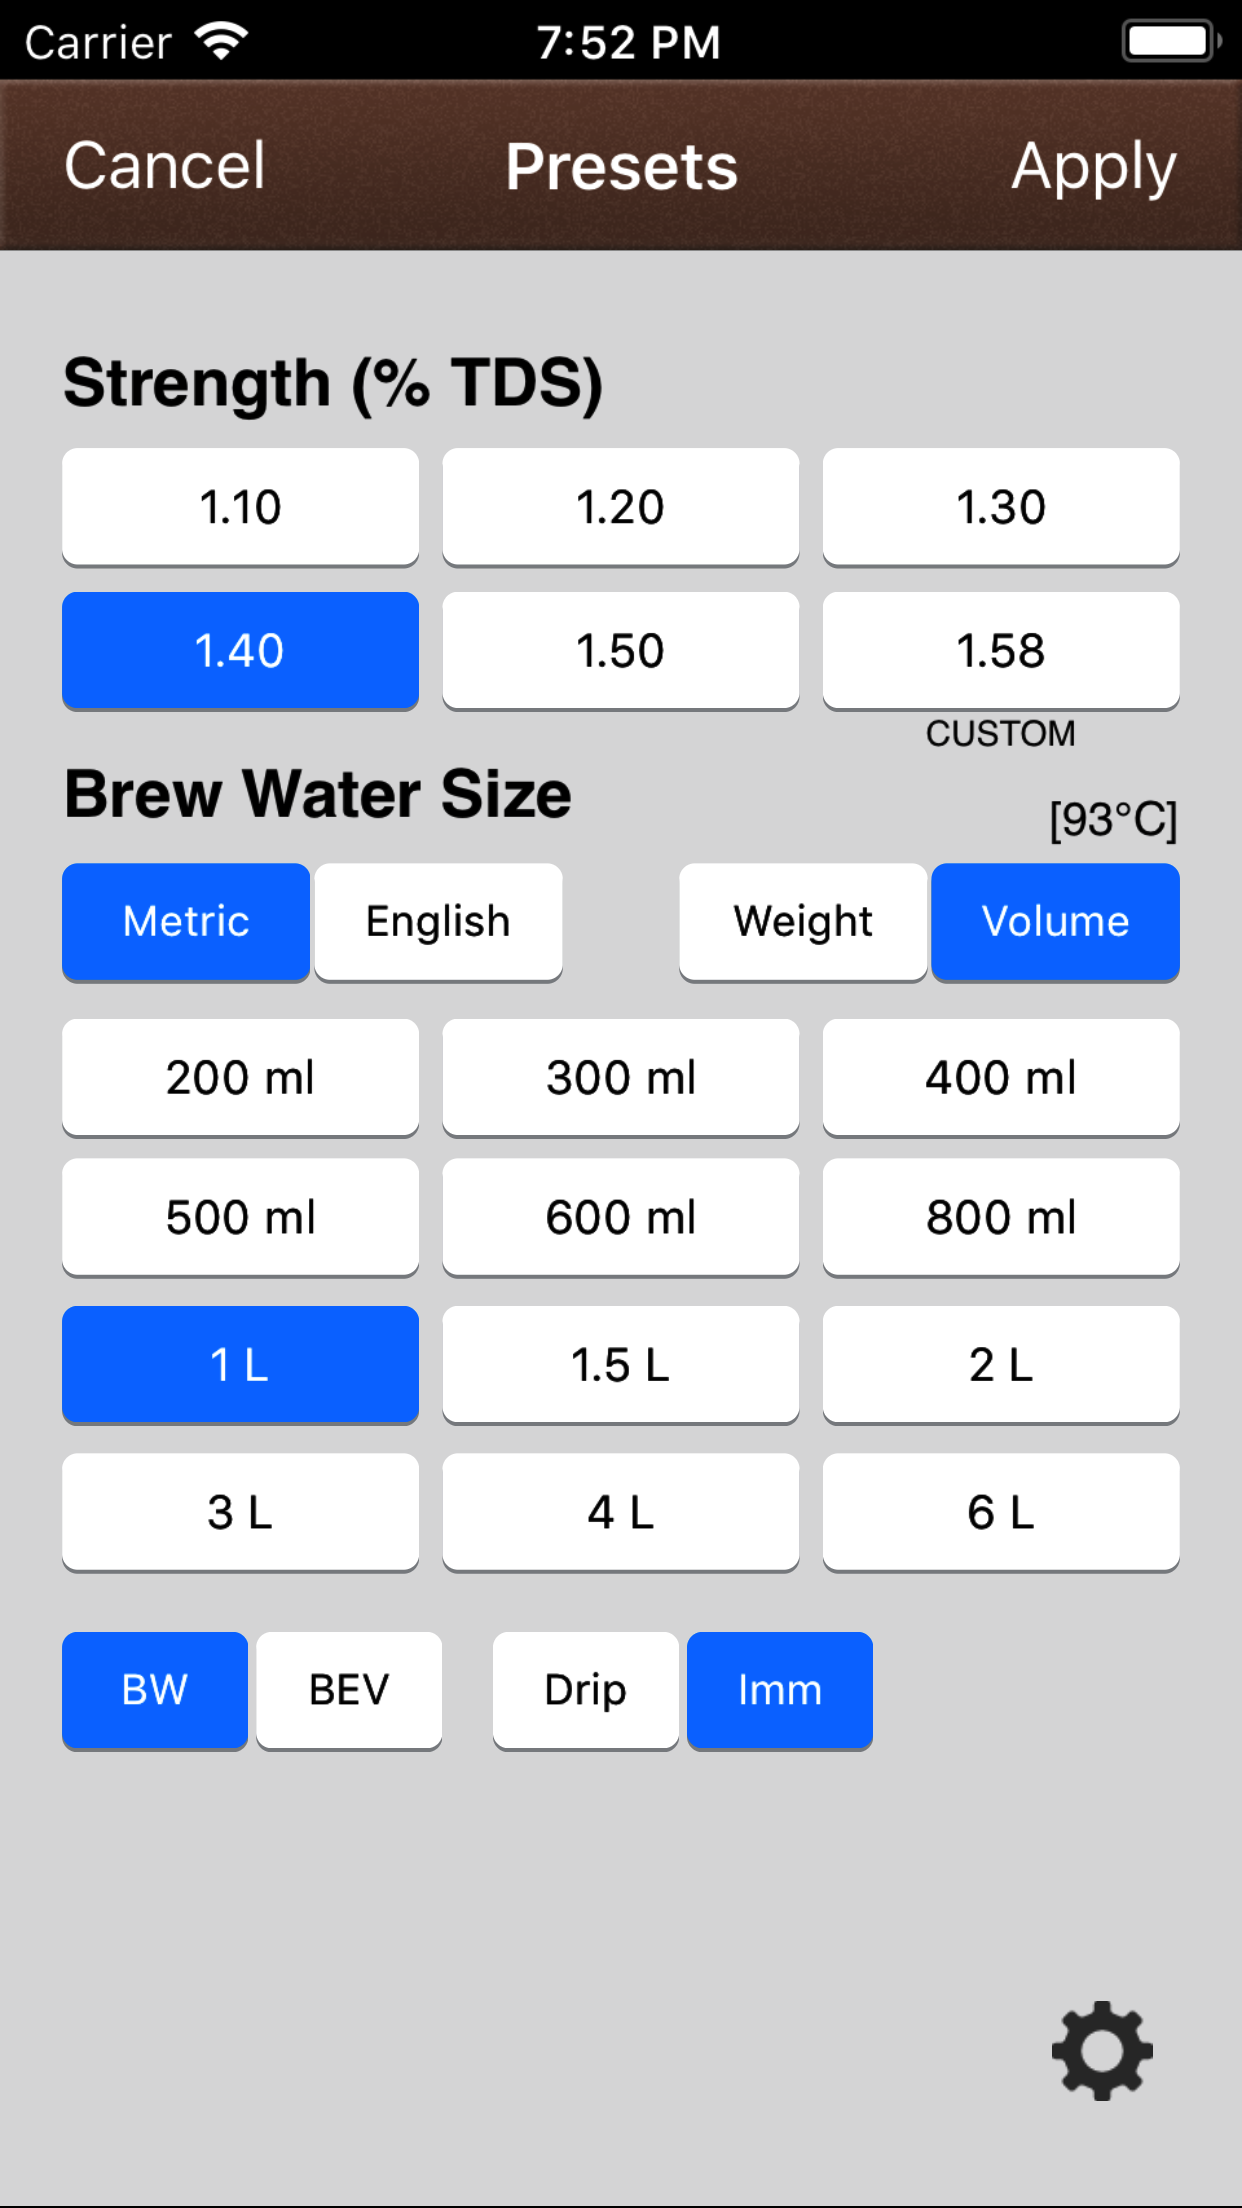Tap the 93°C temperature label
This screenshot has width=1242, height=2208.
coord(1112,820)
